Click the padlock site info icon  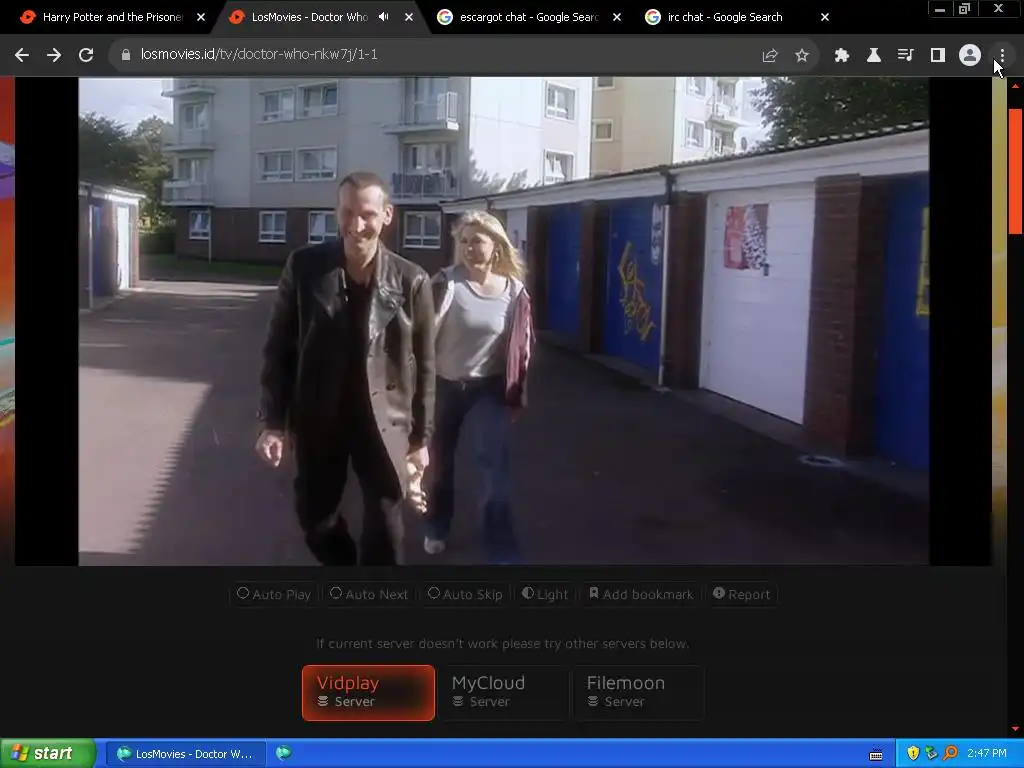click(x=125, y=55)
